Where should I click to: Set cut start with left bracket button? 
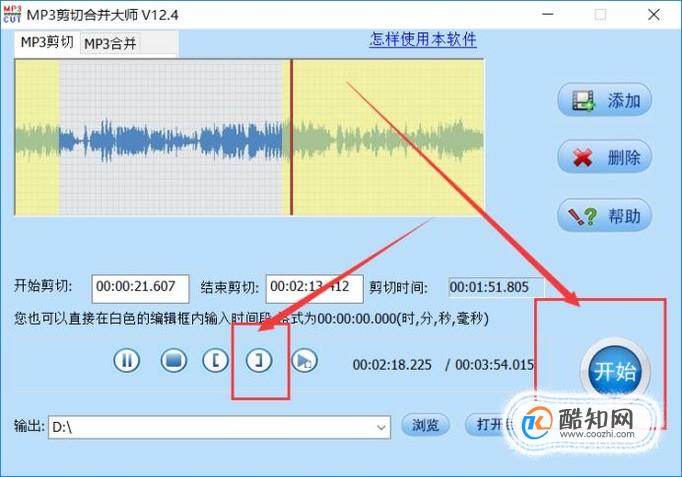coord(215,360)
